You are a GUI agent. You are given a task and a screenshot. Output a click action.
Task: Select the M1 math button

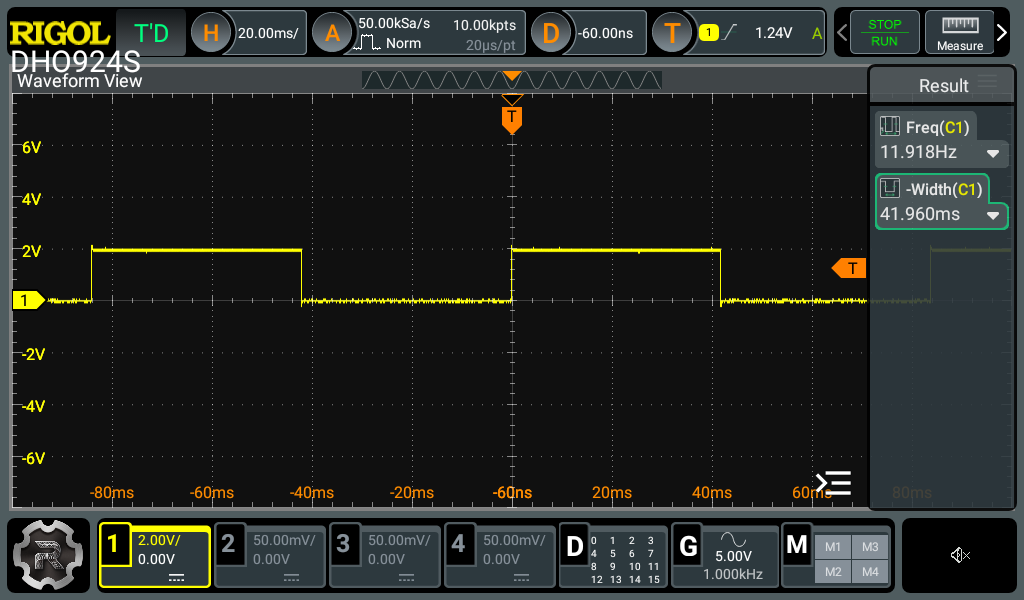[833, 547]
